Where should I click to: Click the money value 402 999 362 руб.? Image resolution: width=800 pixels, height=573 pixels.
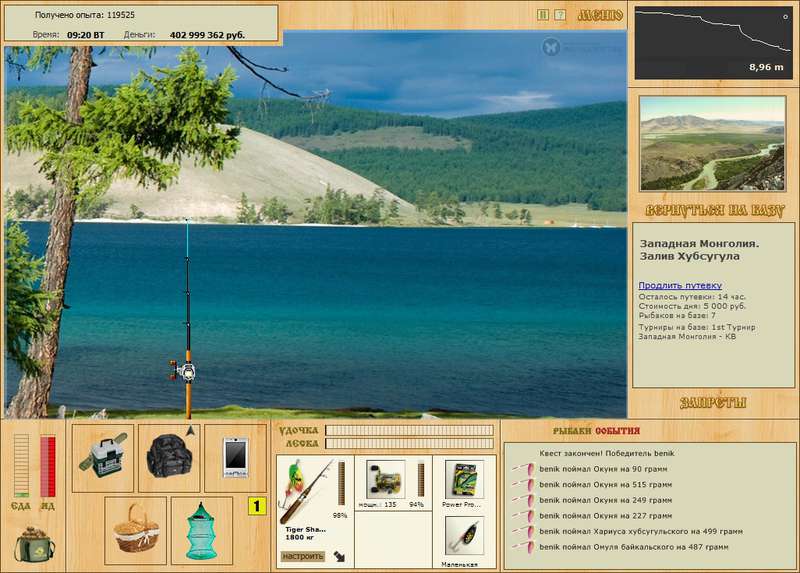click(x=207, y=35)
